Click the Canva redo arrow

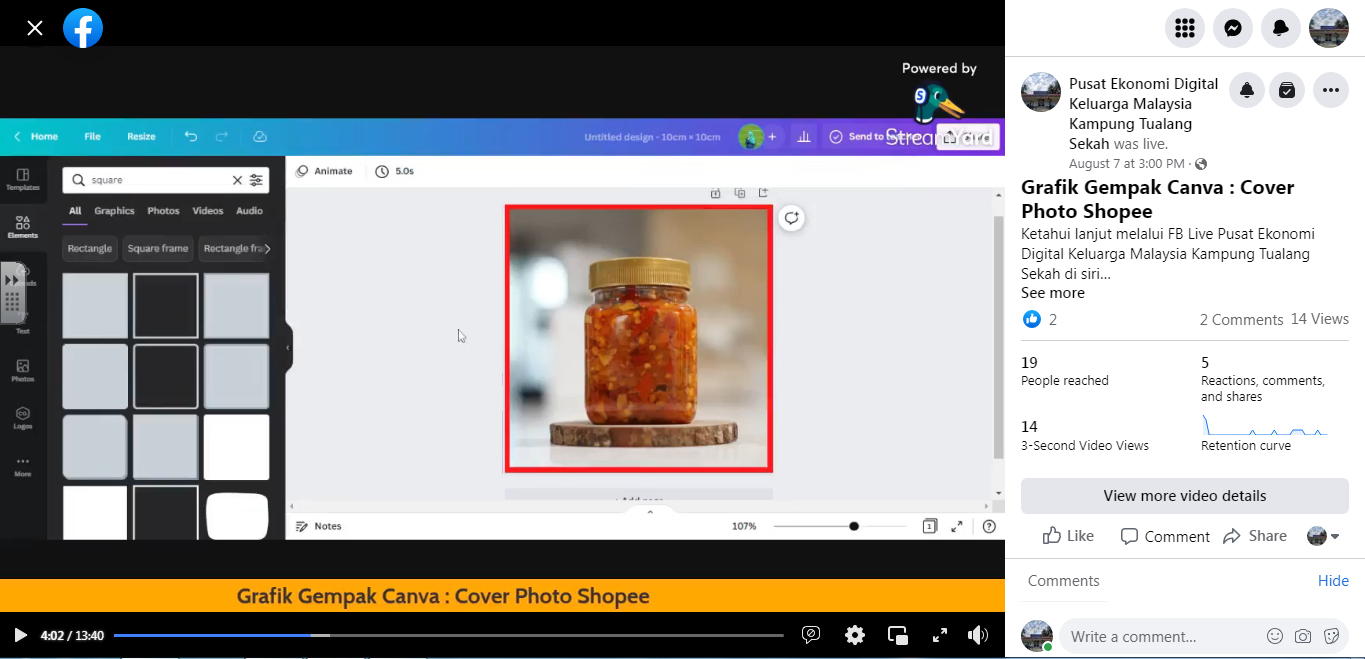click(x=222, y=136)
